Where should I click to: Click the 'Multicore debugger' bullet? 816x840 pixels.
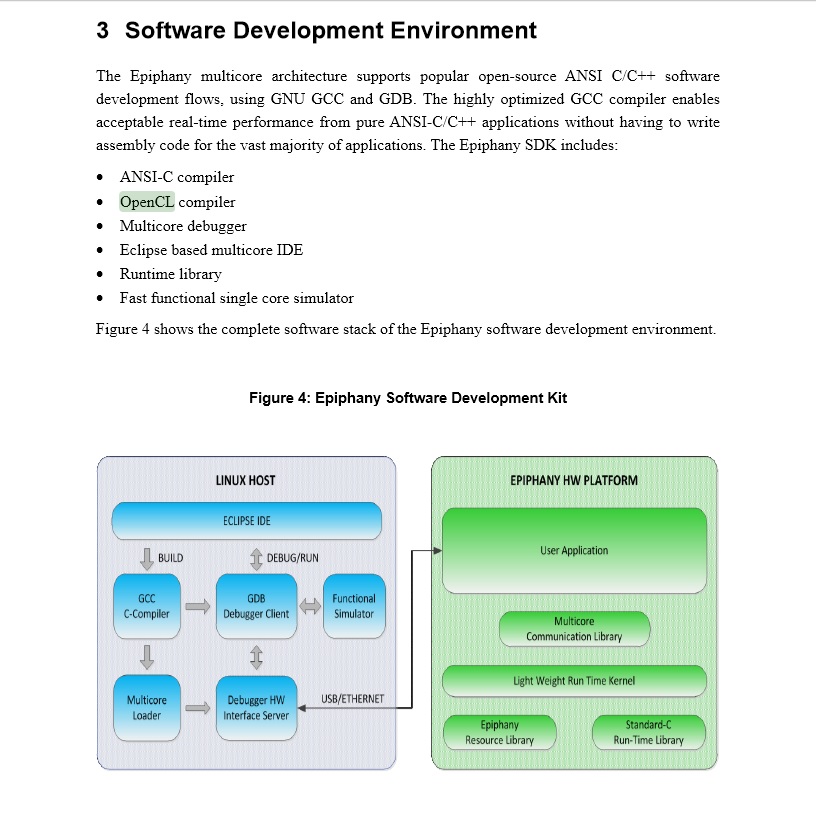pyautogui.click(x=183, y=226)
